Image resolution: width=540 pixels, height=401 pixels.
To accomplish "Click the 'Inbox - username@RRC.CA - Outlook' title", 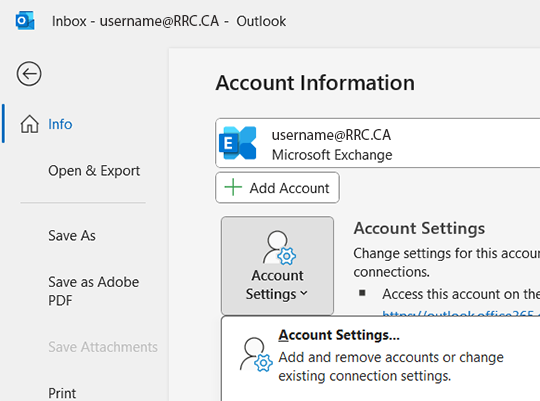I will (169, 21).
